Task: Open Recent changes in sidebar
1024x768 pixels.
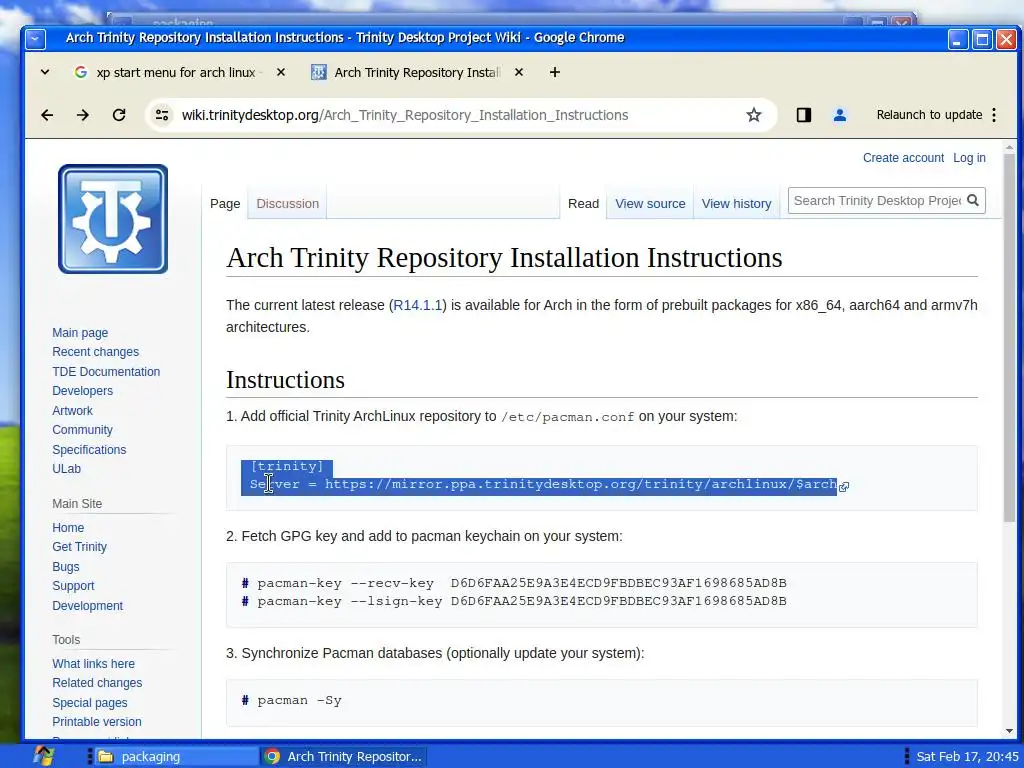Action: coord(95,352)
